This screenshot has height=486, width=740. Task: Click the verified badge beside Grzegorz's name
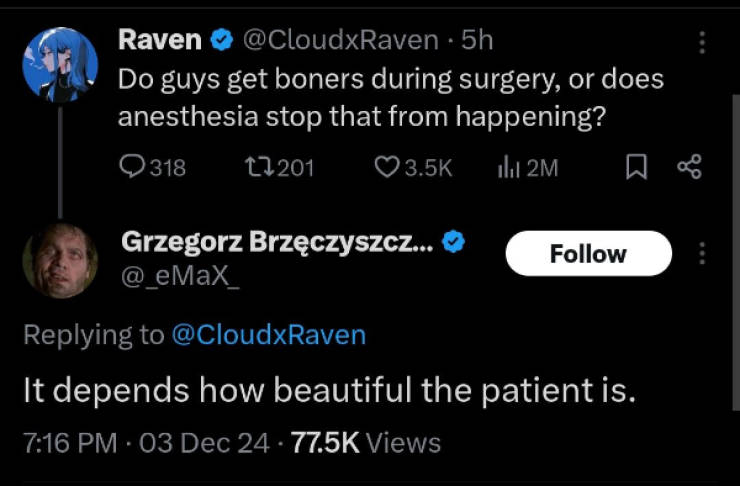[x=453, y=241]
